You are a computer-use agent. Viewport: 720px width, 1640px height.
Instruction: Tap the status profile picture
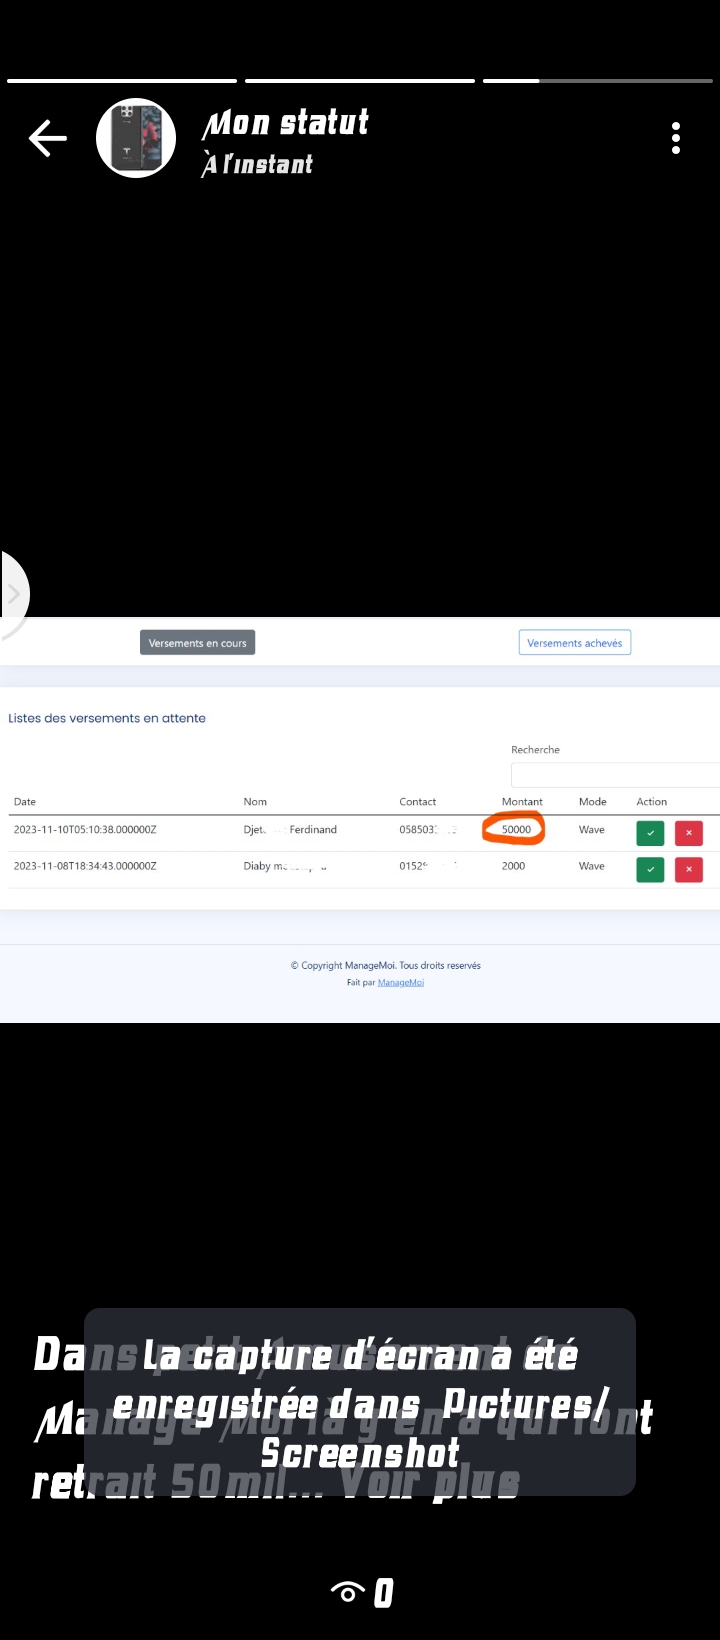point(136,138)
